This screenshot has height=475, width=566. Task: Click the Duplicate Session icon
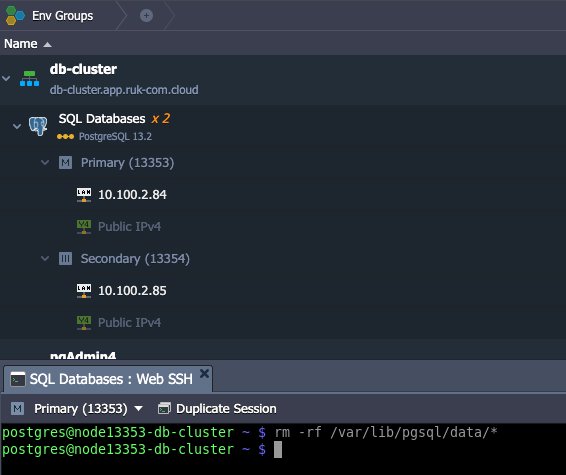[x=164, y=409]
